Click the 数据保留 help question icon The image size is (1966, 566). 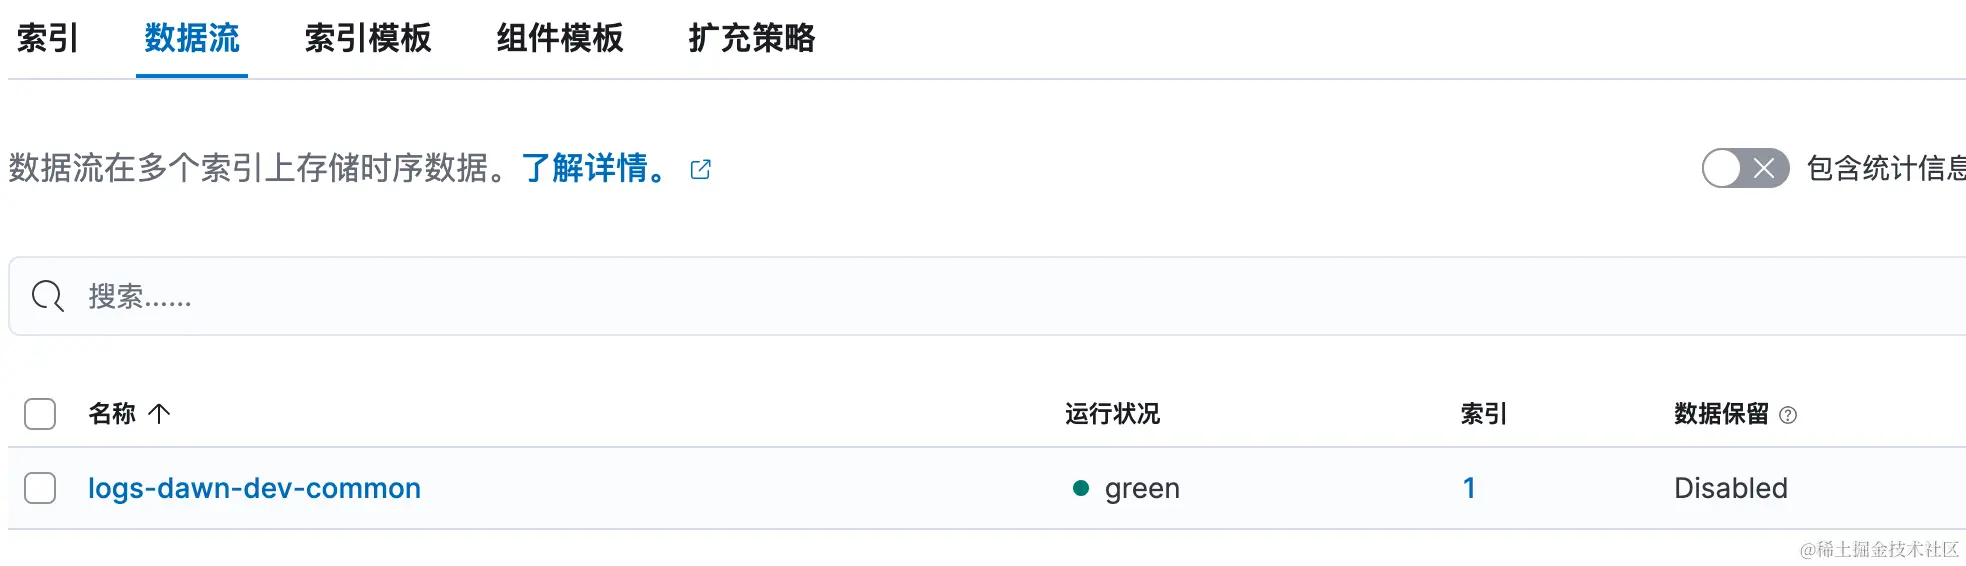pos(1788,415)
